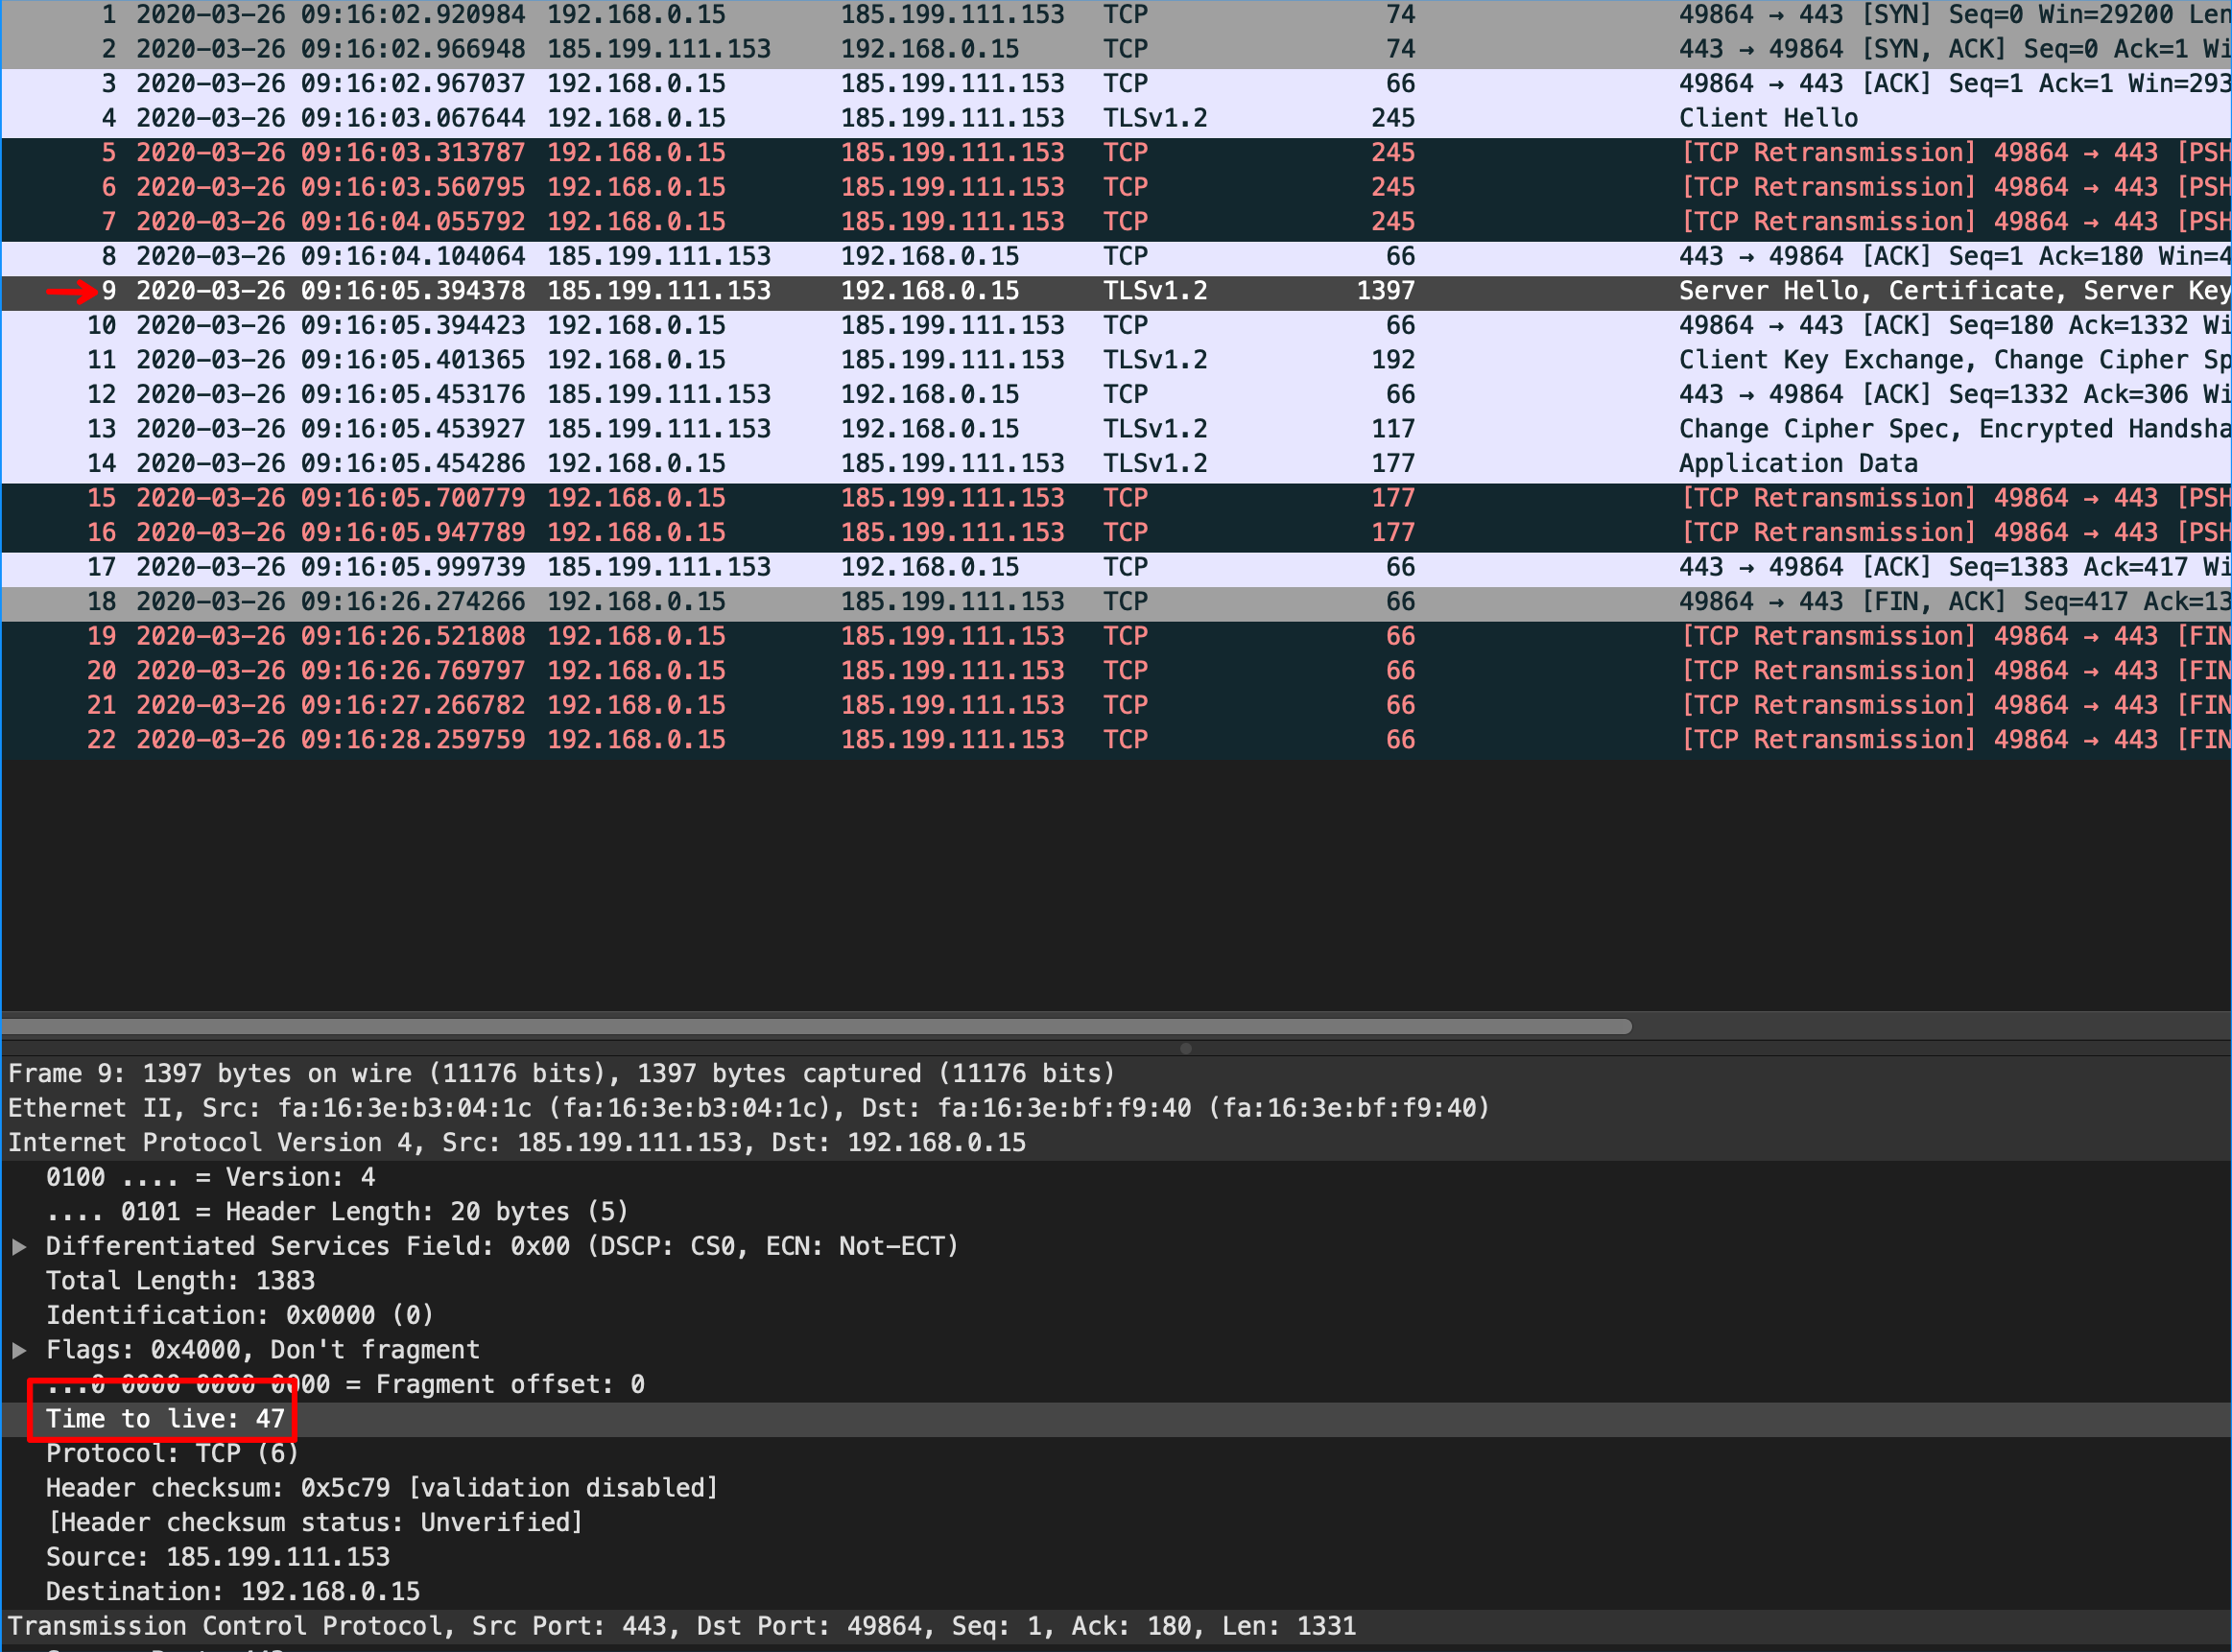Select last packet 22 retransmission row

coord(1000,740)
